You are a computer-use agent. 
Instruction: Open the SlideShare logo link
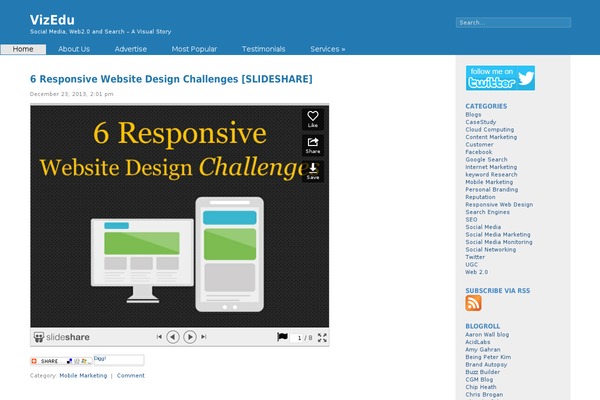click(62, 337)
